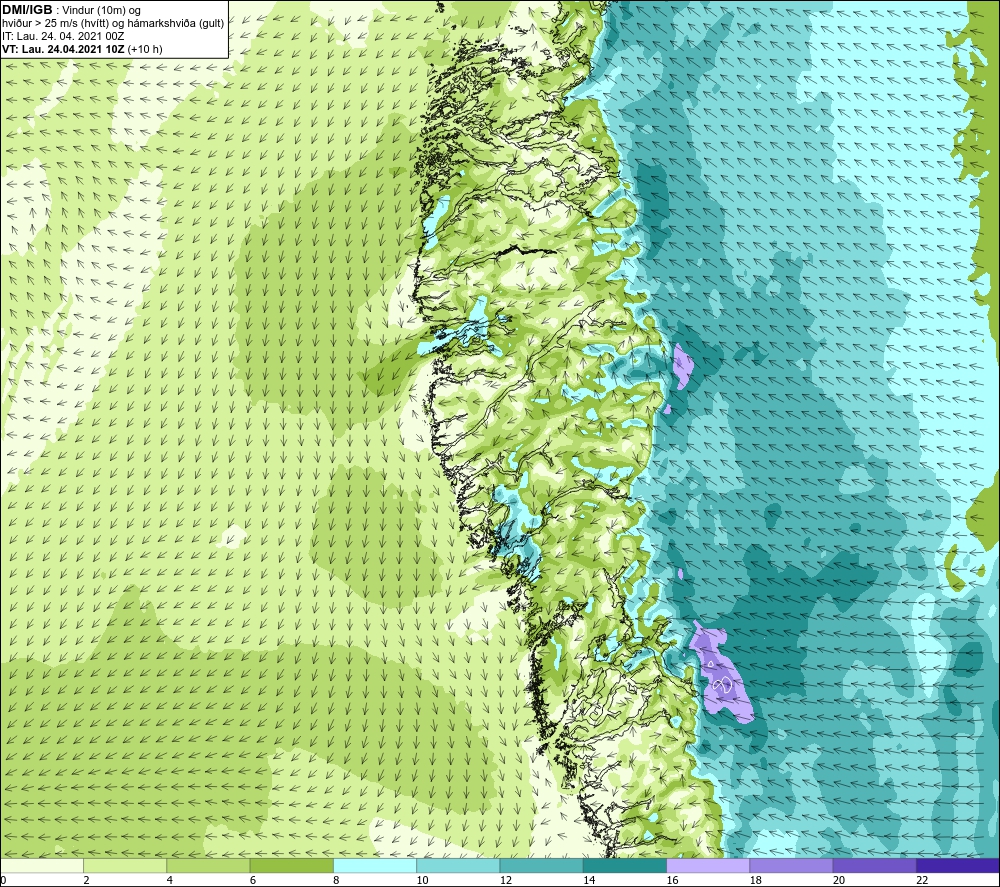Click the 8–10 m/s bright cyan swatch
1000x887 pixels.
[375, 866]
